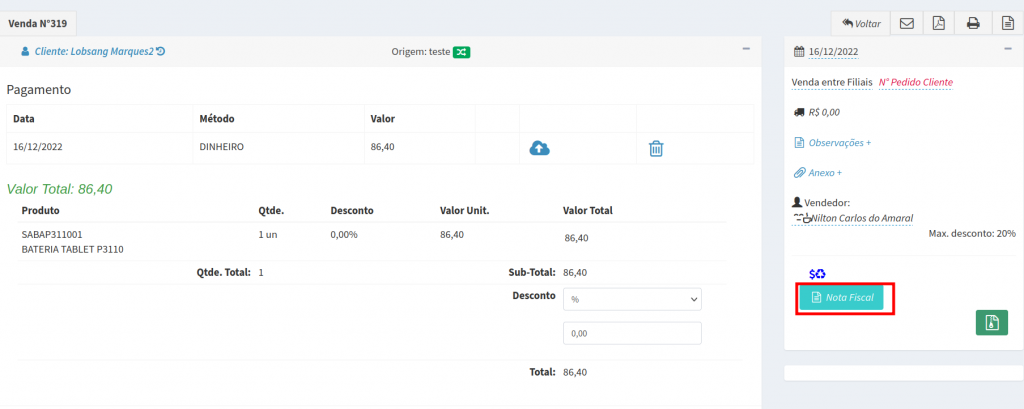The width and height of the screenshot is (1024, 409).
Task: Click the envelope email icon
Action: pos(906,23)
